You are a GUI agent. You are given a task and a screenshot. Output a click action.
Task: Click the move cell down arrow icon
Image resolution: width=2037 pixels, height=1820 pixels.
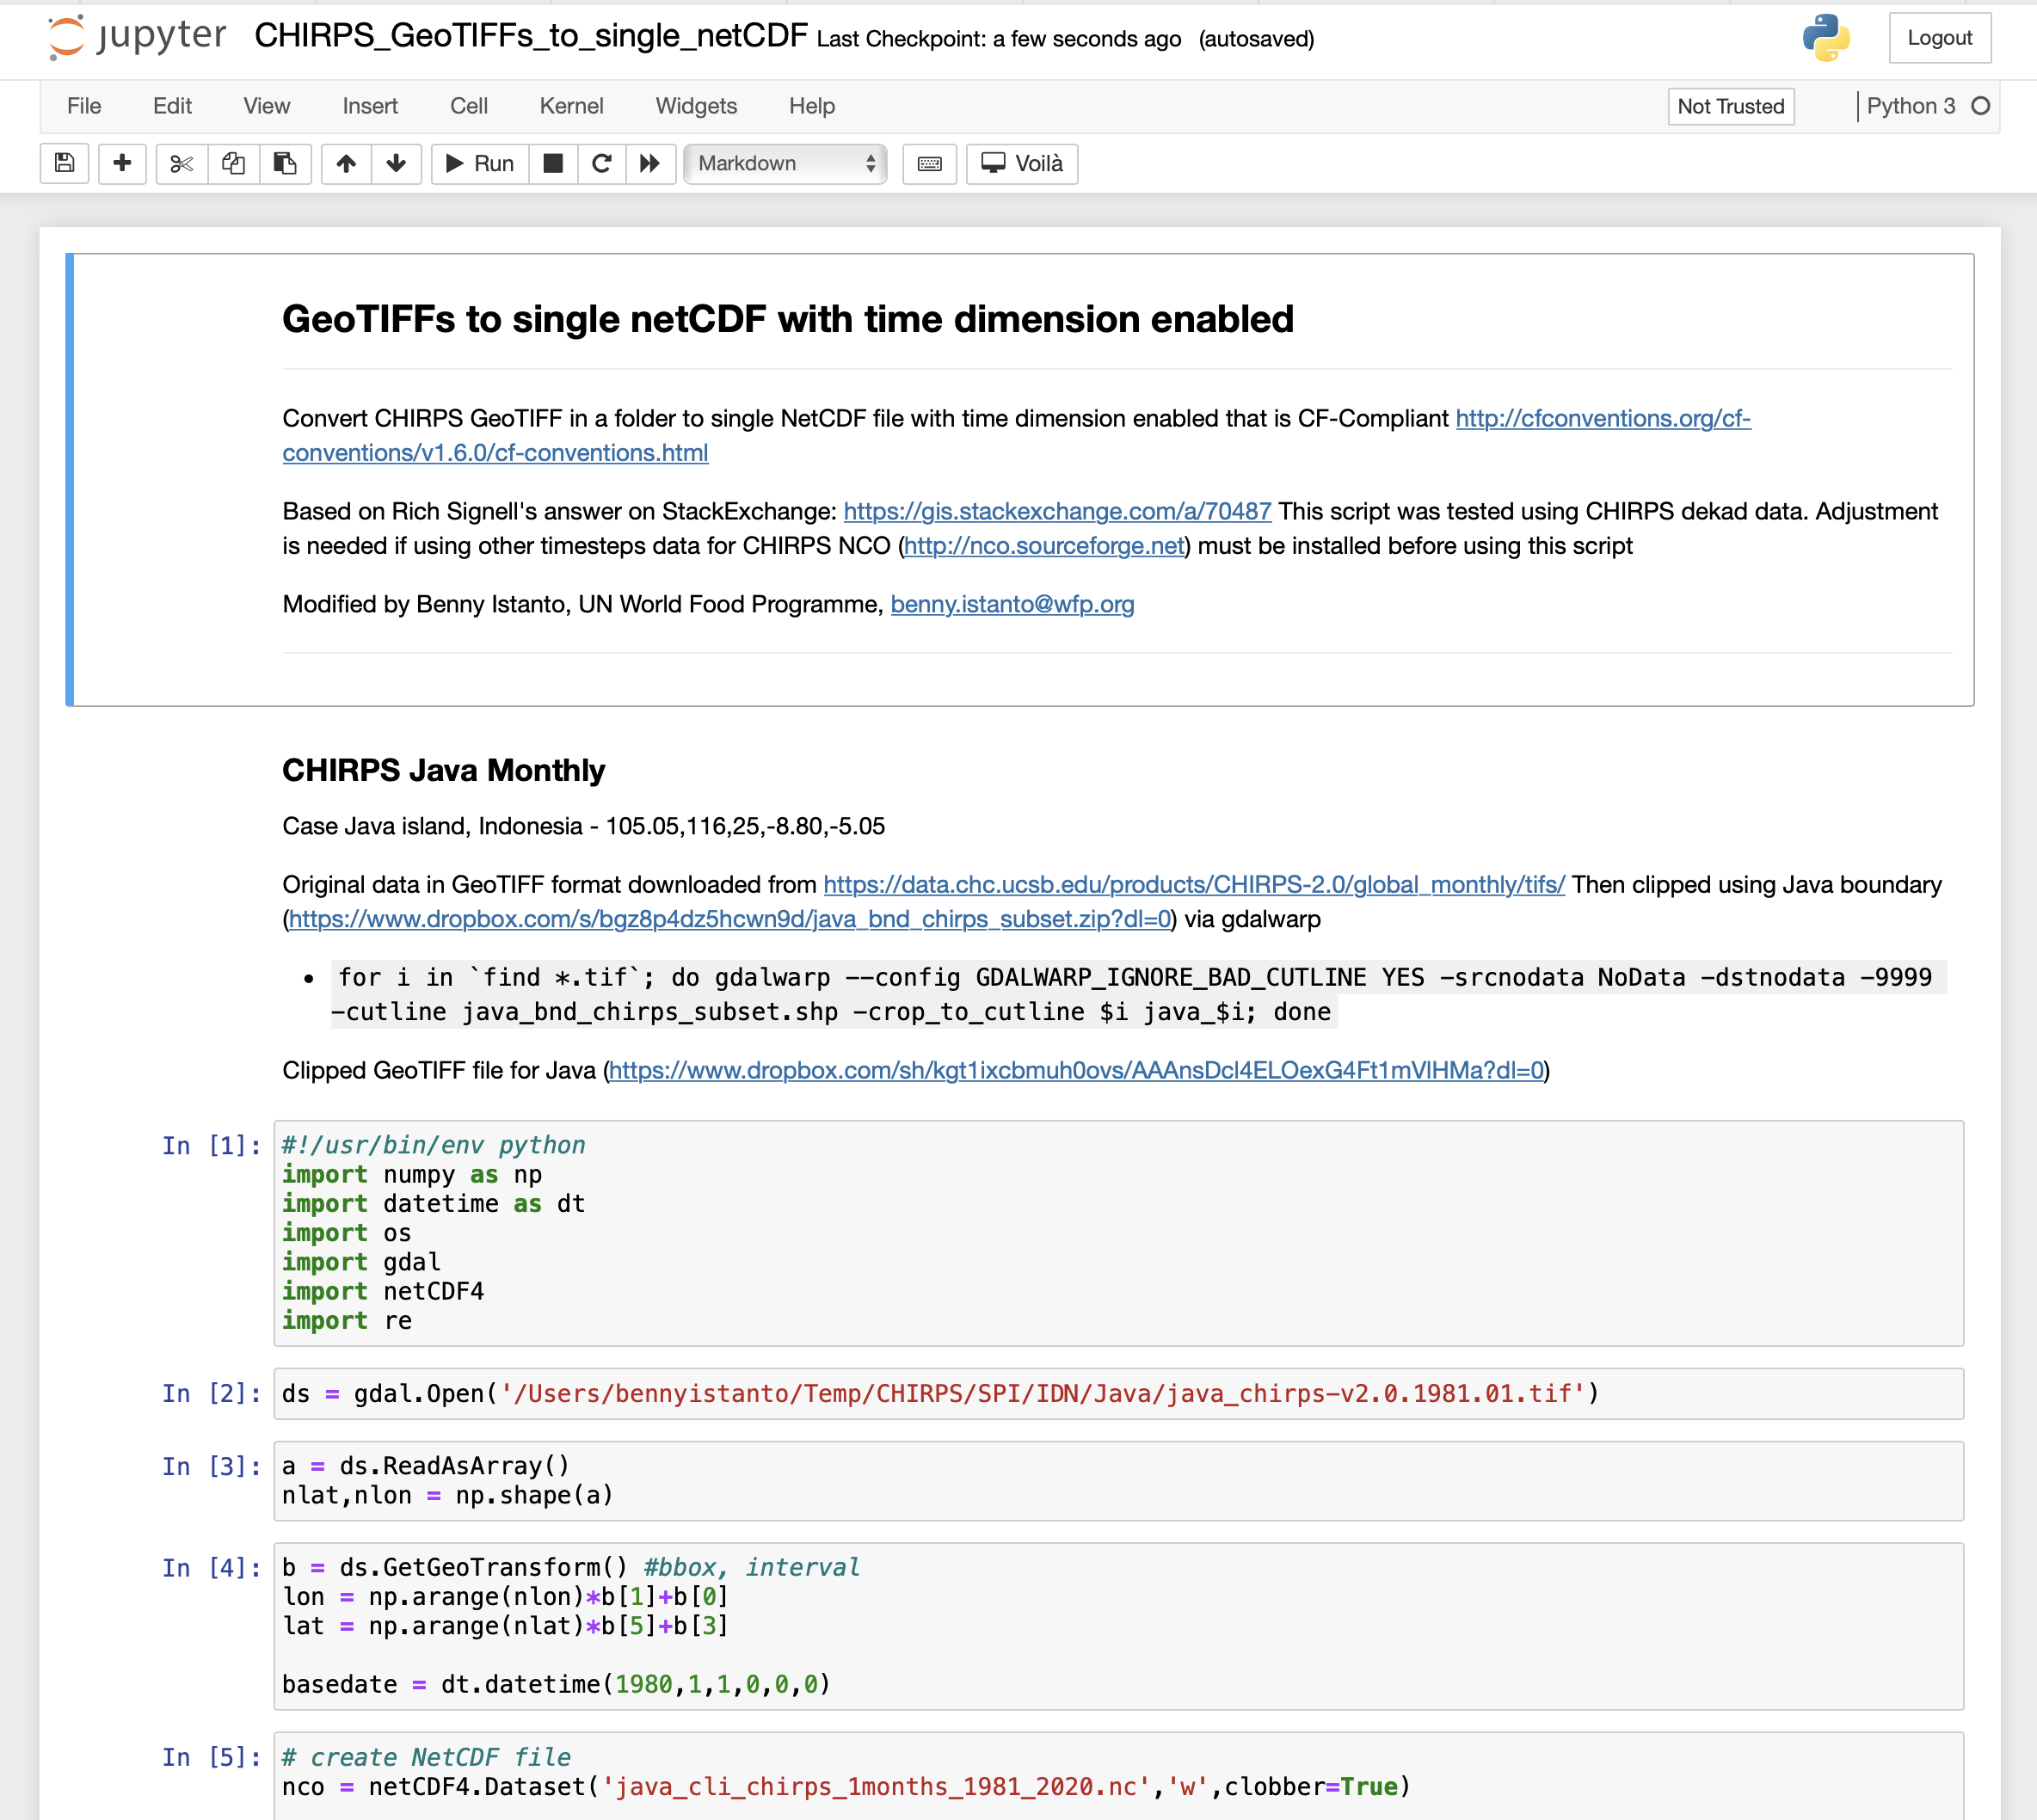[x=394, y=163]
